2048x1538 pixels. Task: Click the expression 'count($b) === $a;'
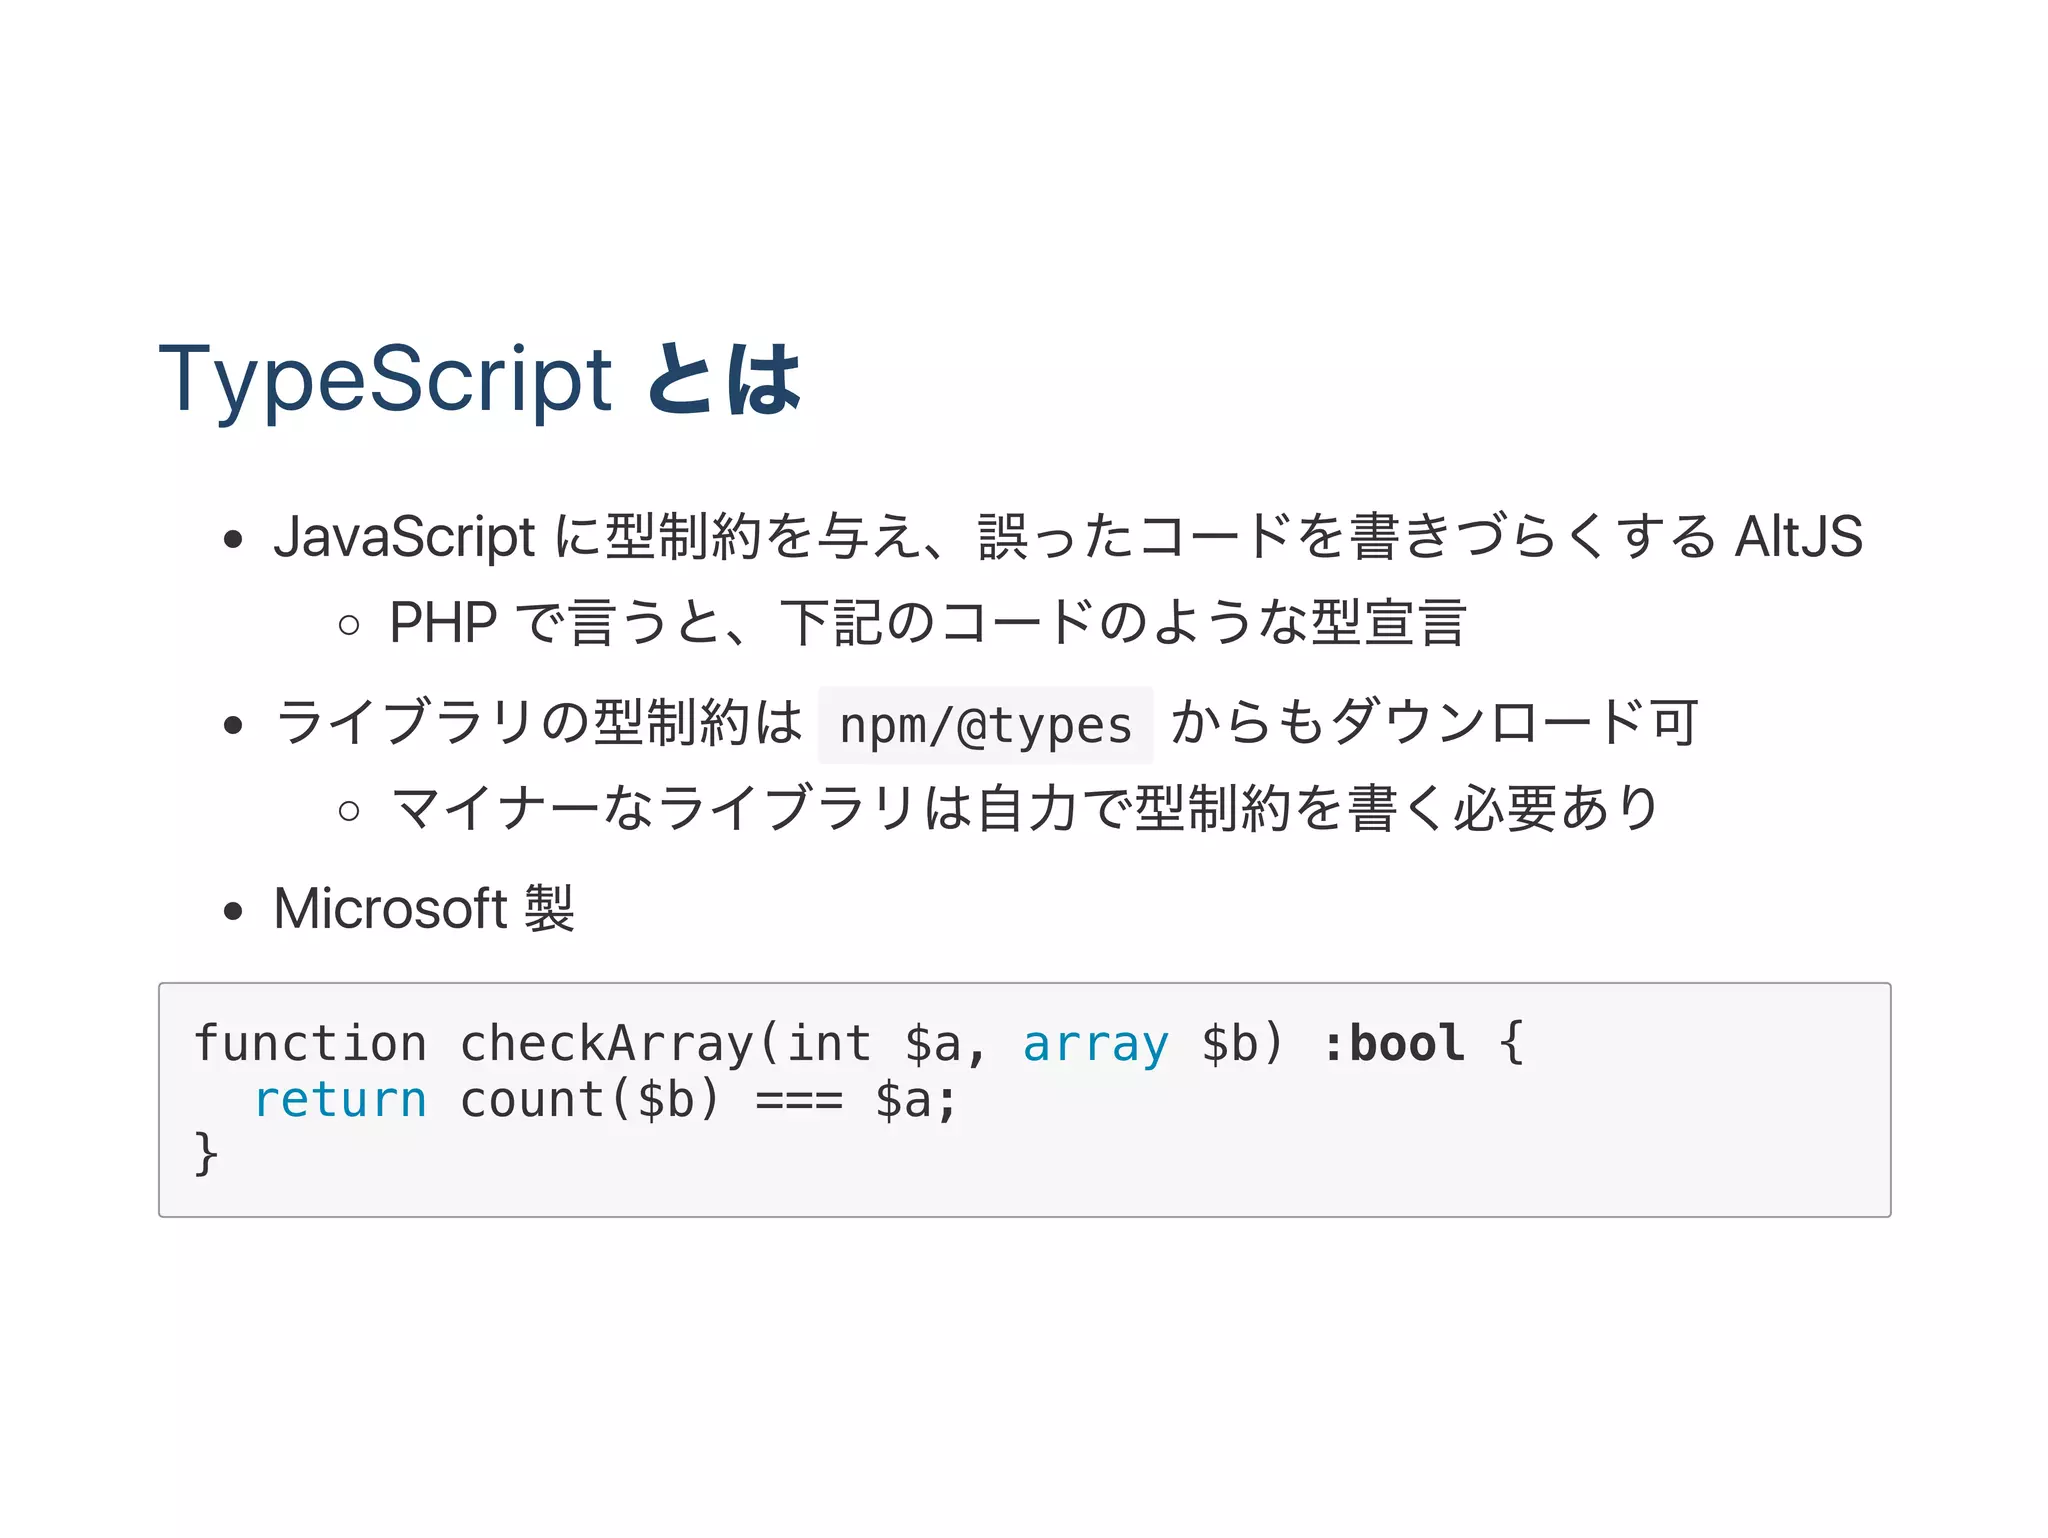pyautogui.click(x=708, y=1100)
